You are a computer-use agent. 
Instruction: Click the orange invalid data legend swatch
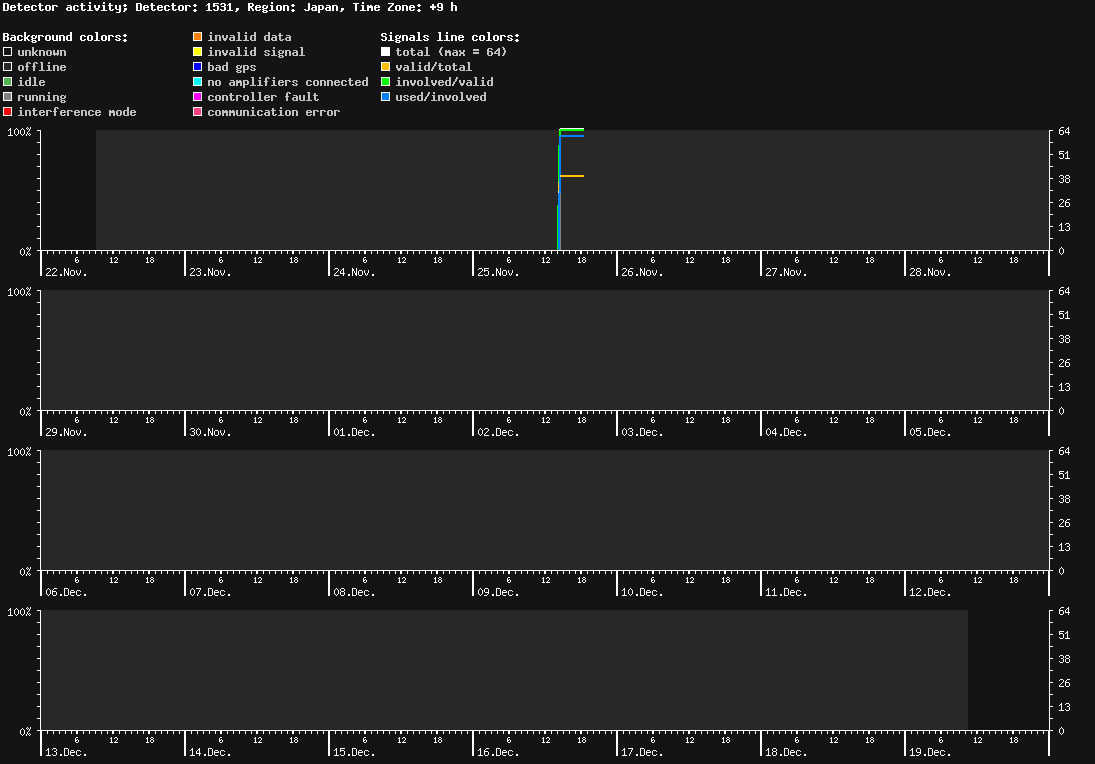coord(198,37)
